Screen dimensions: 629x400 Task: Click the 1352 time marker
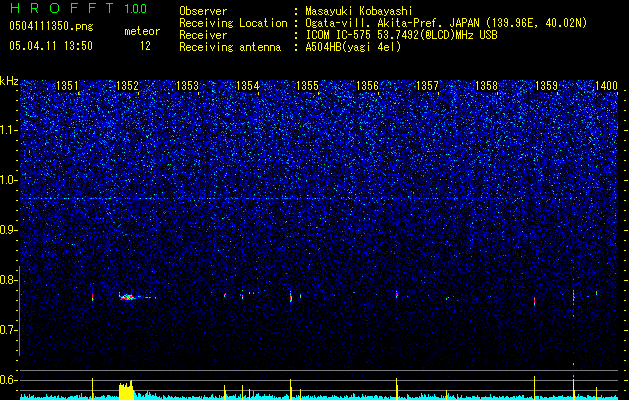(x=127, y=86)
